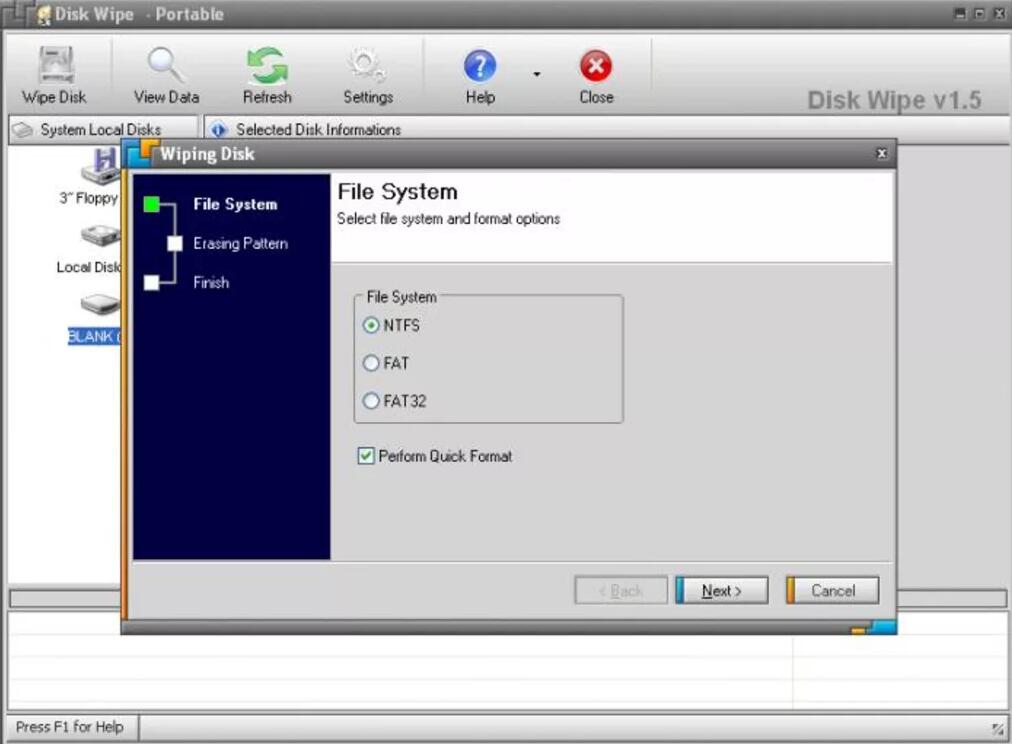The image size is (1012, 744).
Task: Click the info icon beside Selected Disk Informations
Action: pos(219,130)
